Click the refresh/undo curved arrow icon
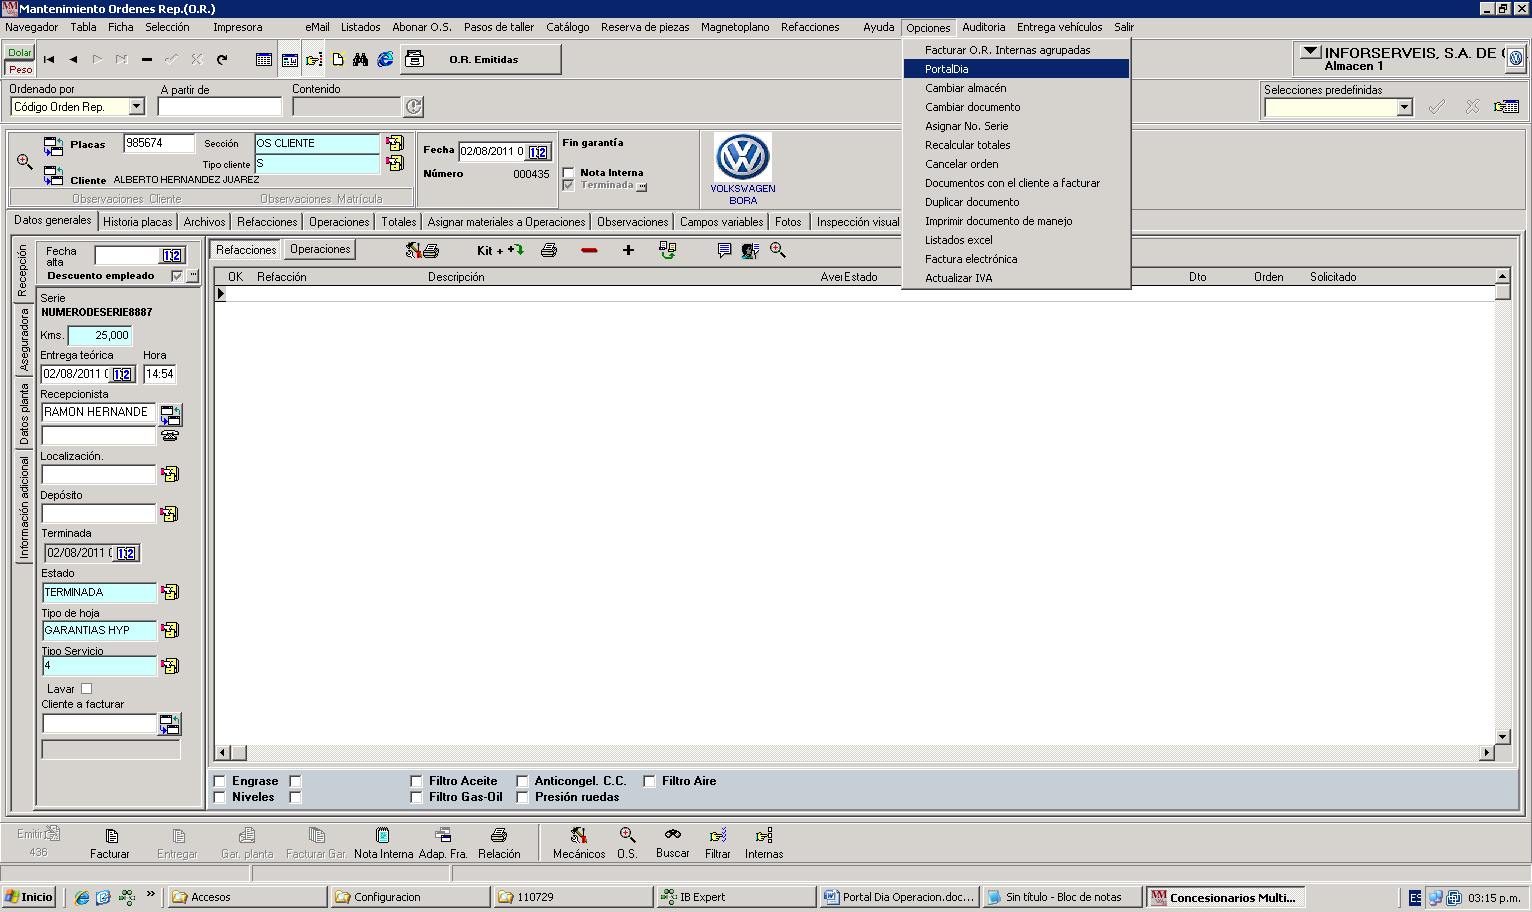Viewport: 1532px width, 912px height. pyautogui.click(x=222, y=60)
